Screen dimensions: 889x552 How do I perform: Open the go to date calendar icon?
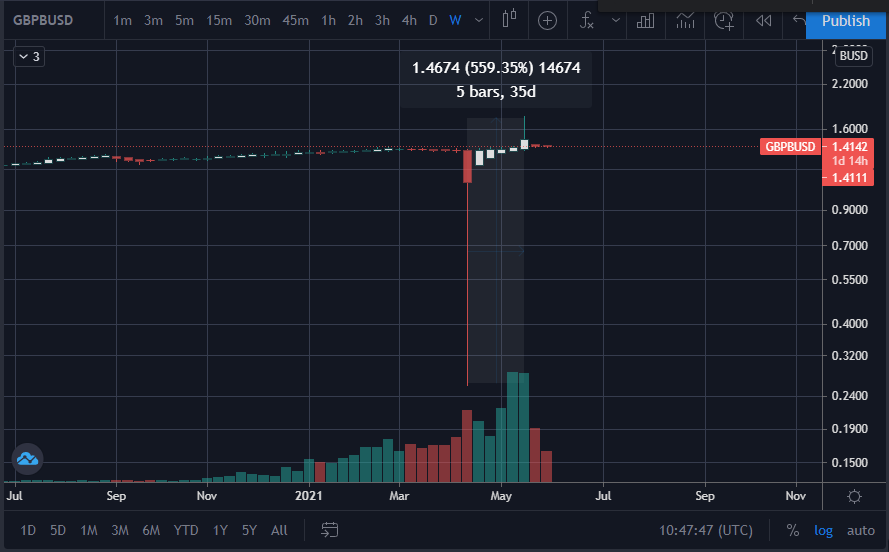click(329, 530)
